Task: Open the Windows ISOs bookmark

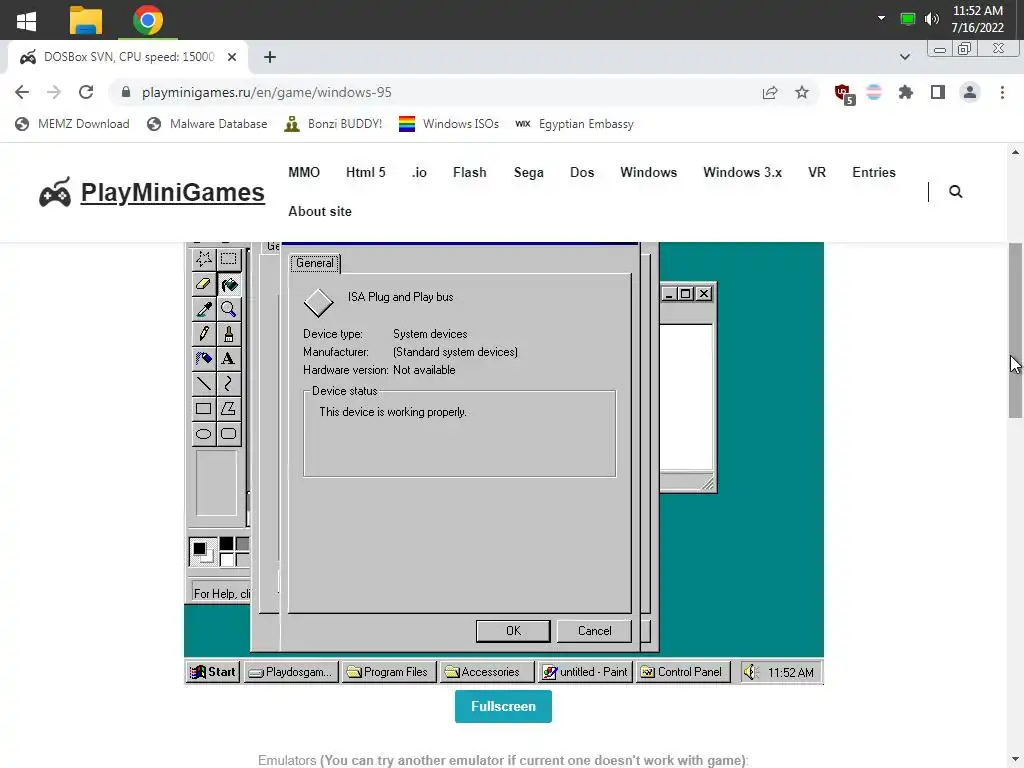Action: [449, 124]
